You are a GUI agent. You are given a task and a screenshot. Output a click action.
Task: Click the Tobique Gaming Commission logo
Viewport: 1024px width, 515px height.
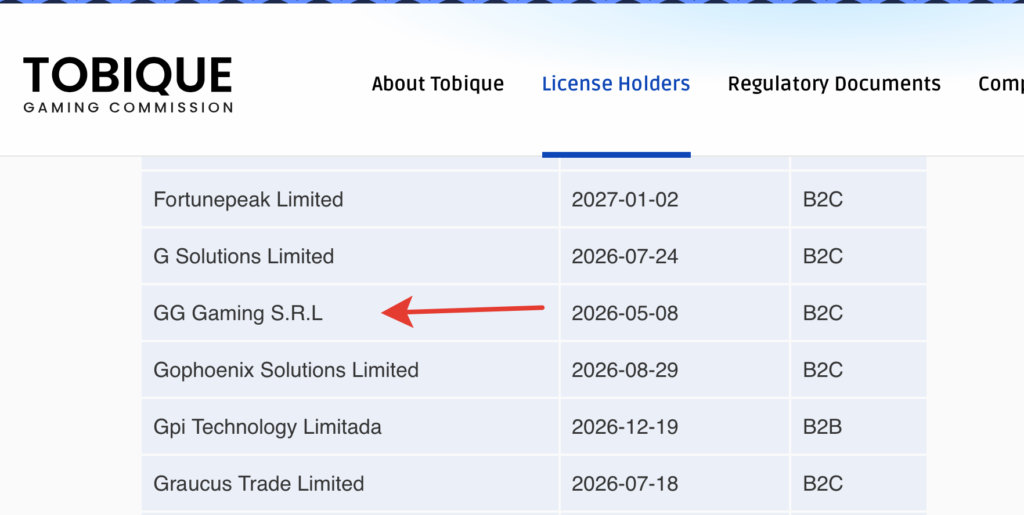click(128, 84)
